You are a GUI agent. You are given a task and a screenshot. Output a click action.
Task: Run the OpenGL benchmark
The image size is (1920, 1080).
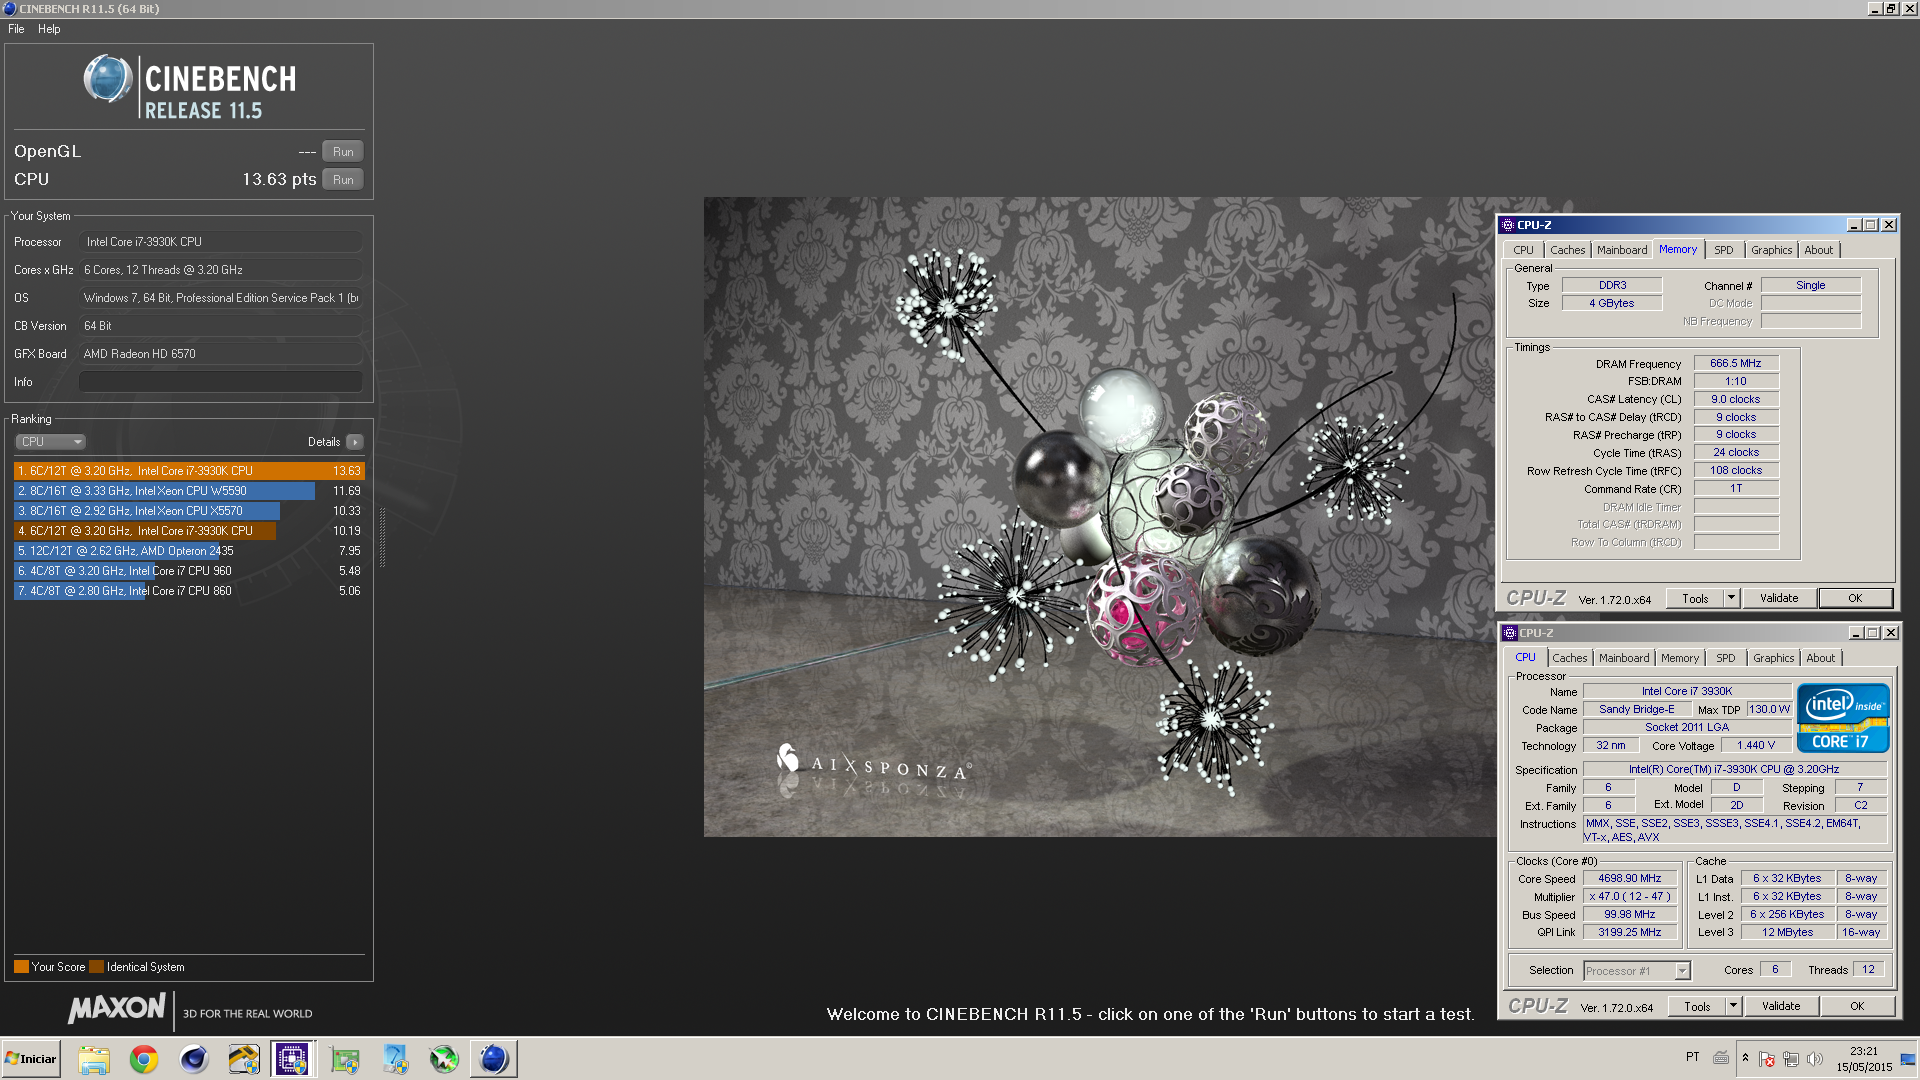click(343, 152)
